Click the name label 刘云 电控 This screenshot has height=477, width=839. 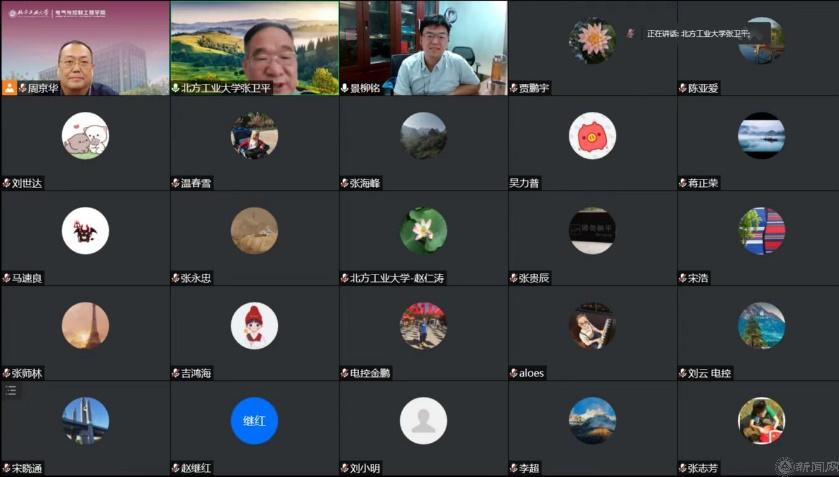coord(710,373)
